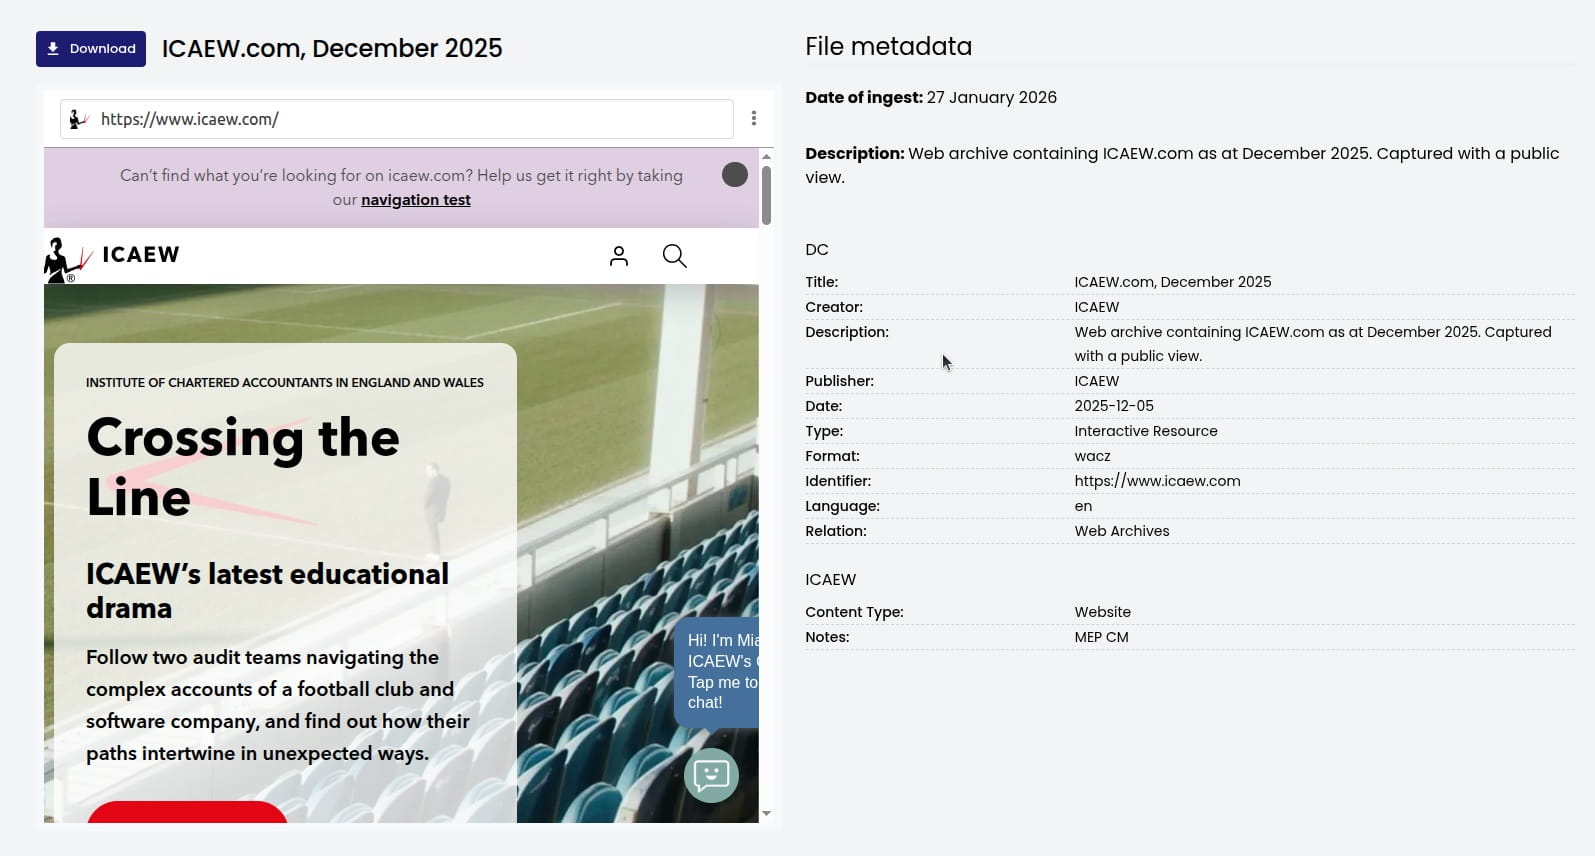Click the scroll down arrow of the viewer

[766, 814]
